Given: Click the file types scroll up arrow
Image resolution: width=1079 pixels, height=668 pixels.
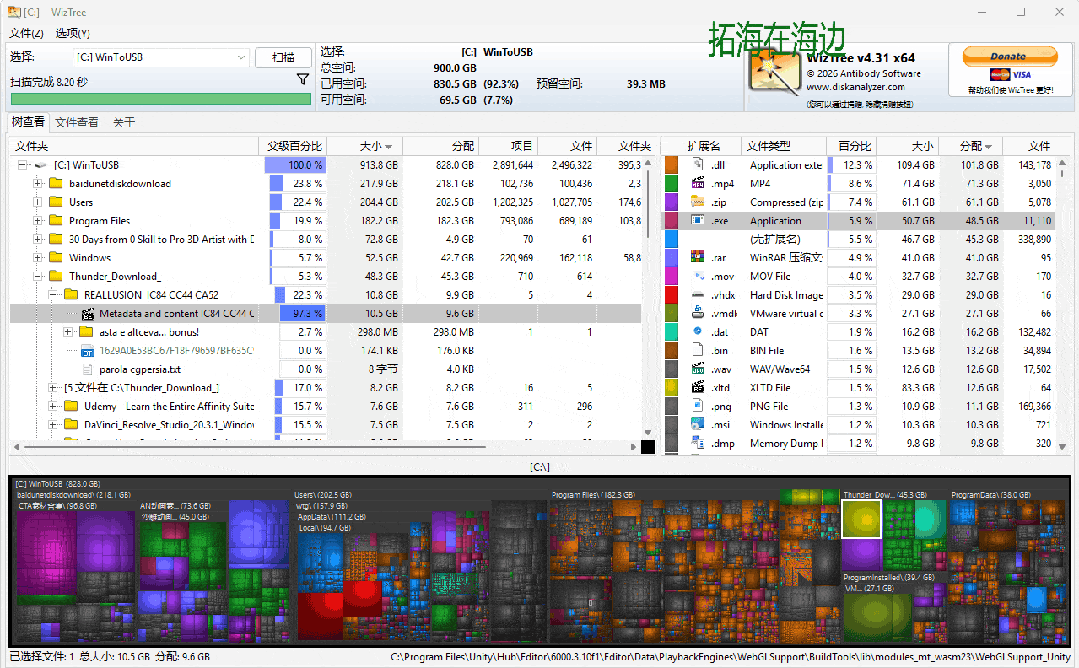Looking at the screenshot, I should 1062,164.
